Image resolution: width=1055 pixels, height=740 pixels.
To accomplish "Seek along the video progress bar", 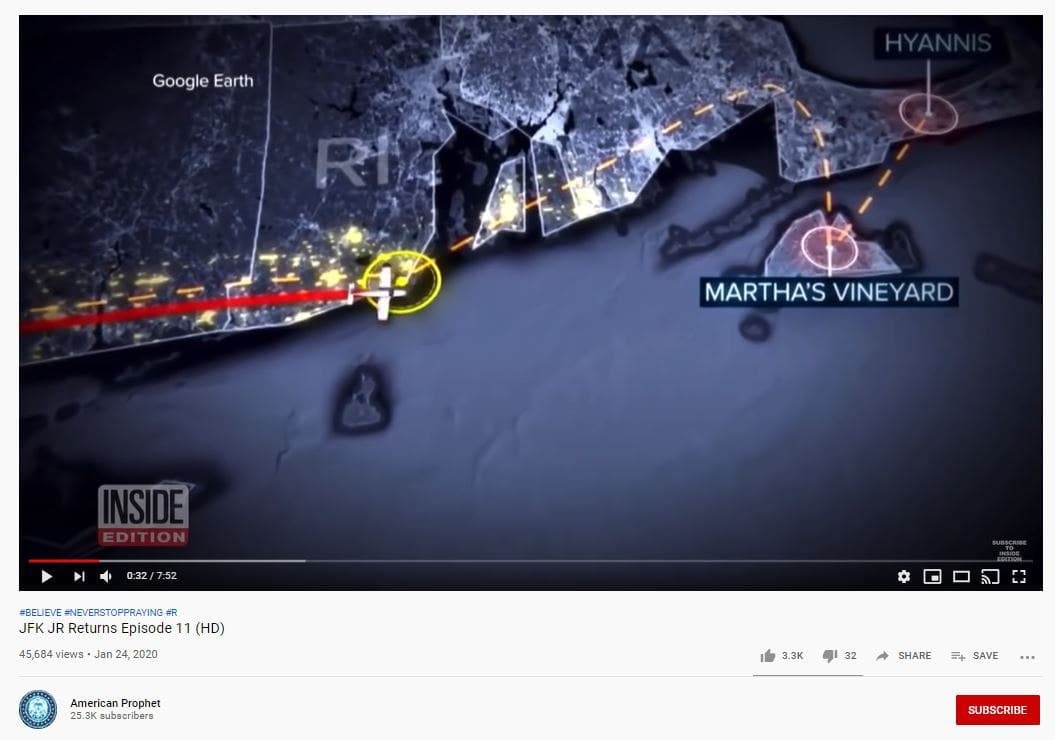I will coord(530,560).
